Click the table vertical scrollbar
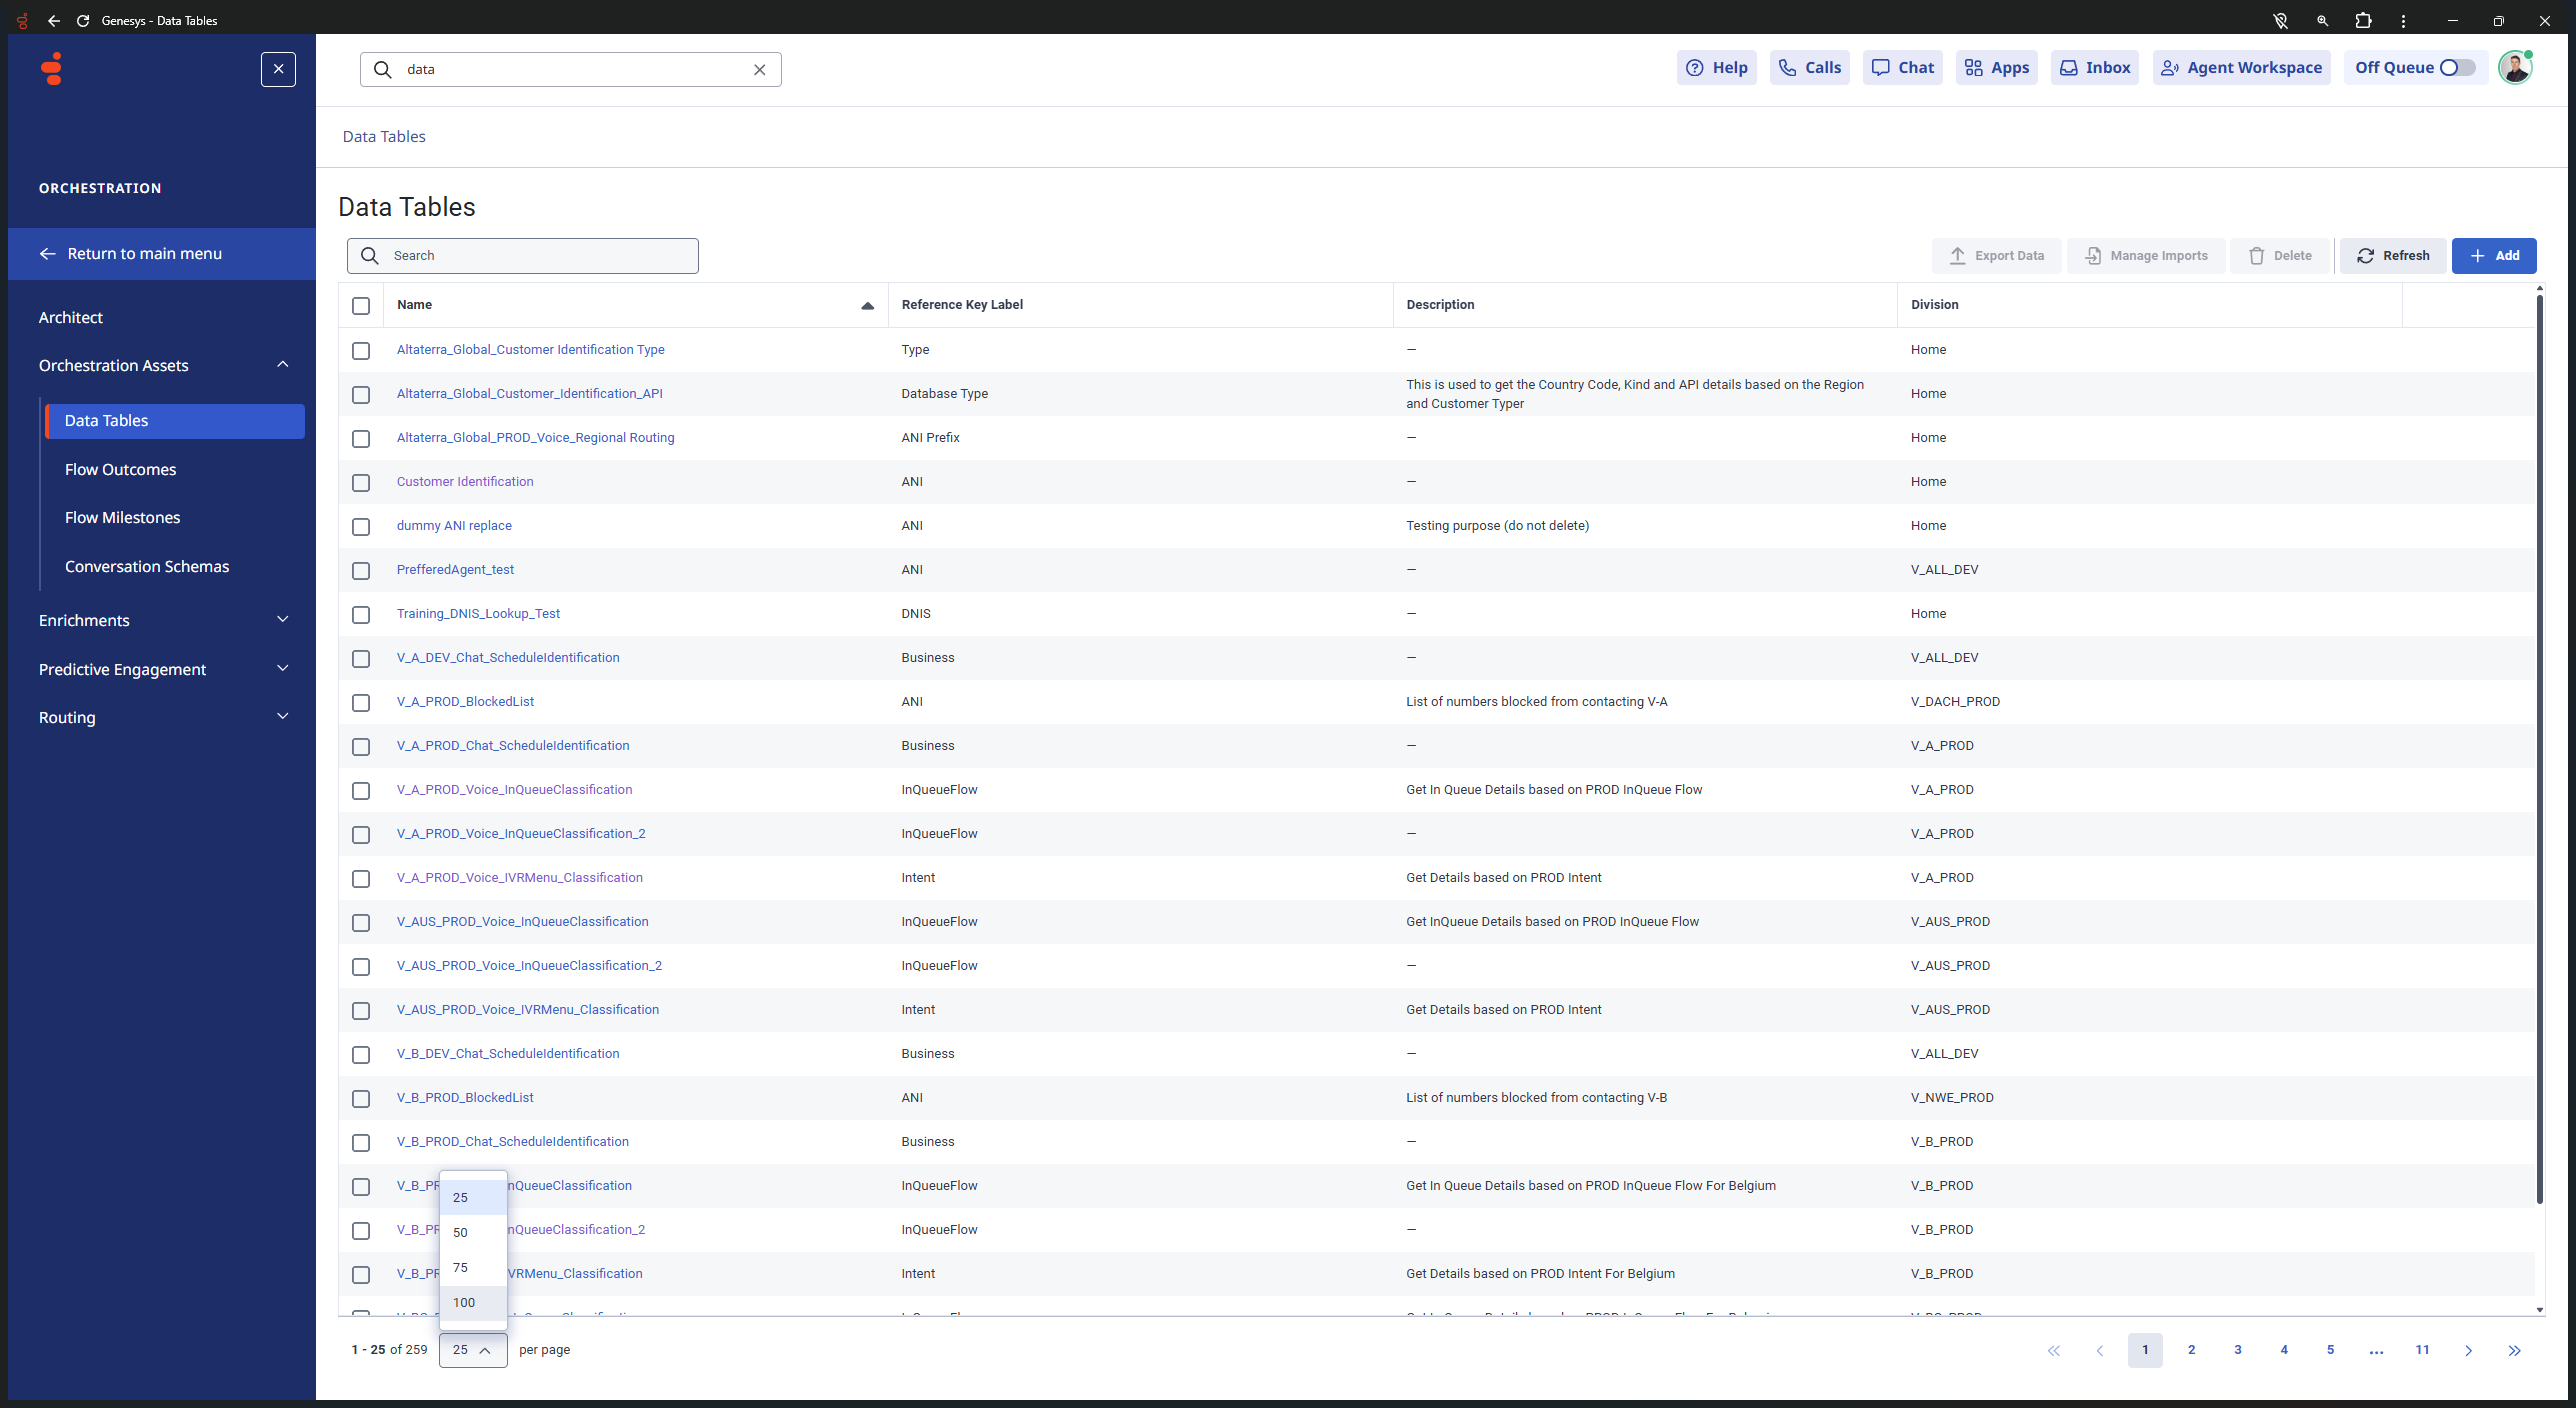This screenshot has height=1408, width=2576. point(2539,750)
